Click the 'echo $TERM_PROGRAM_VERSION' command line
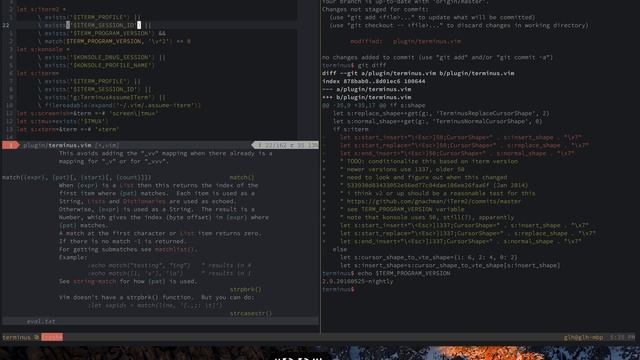 point(386,273)
